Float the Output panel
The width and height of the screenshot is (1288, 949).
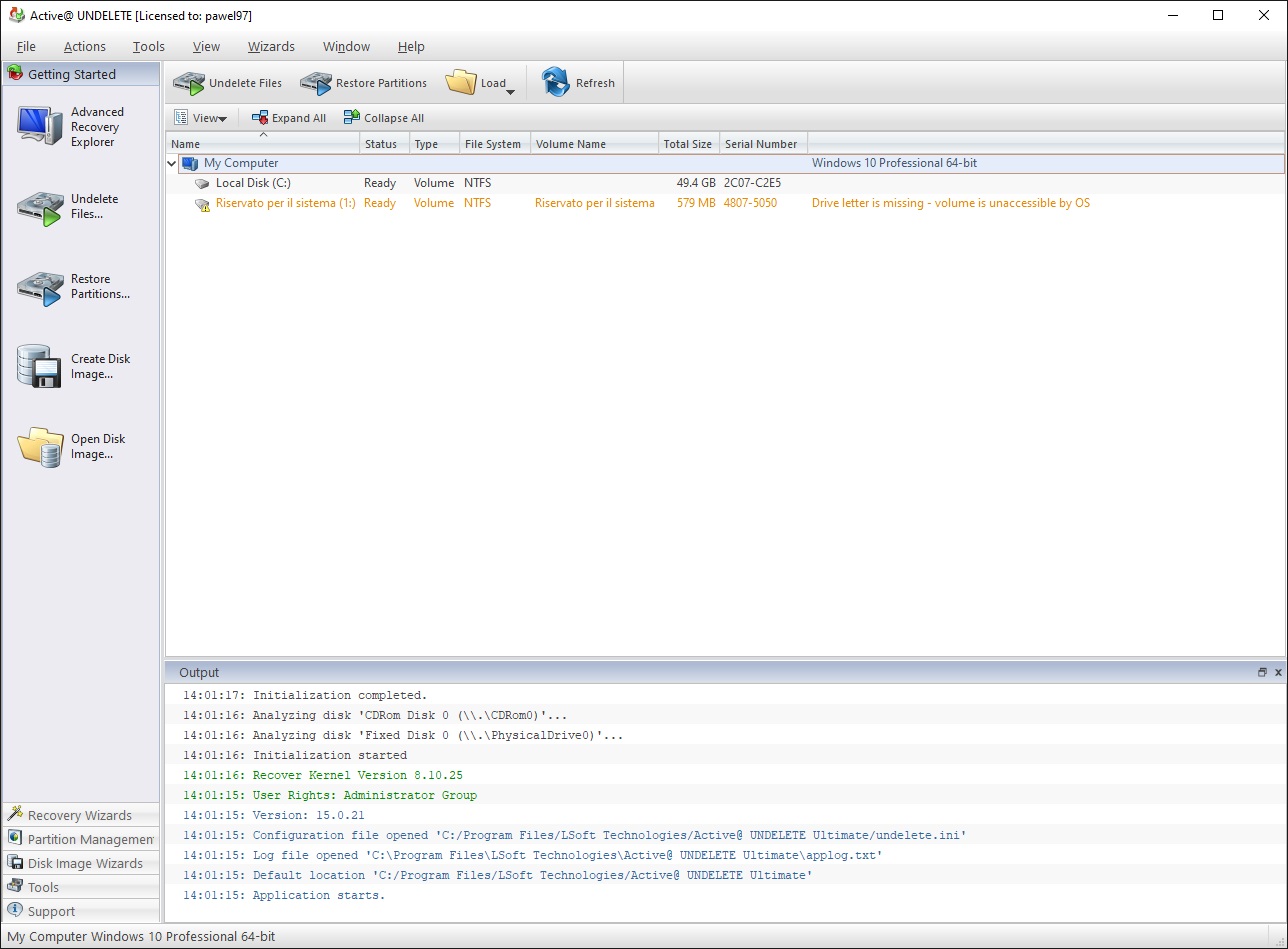pos(1262,673)
